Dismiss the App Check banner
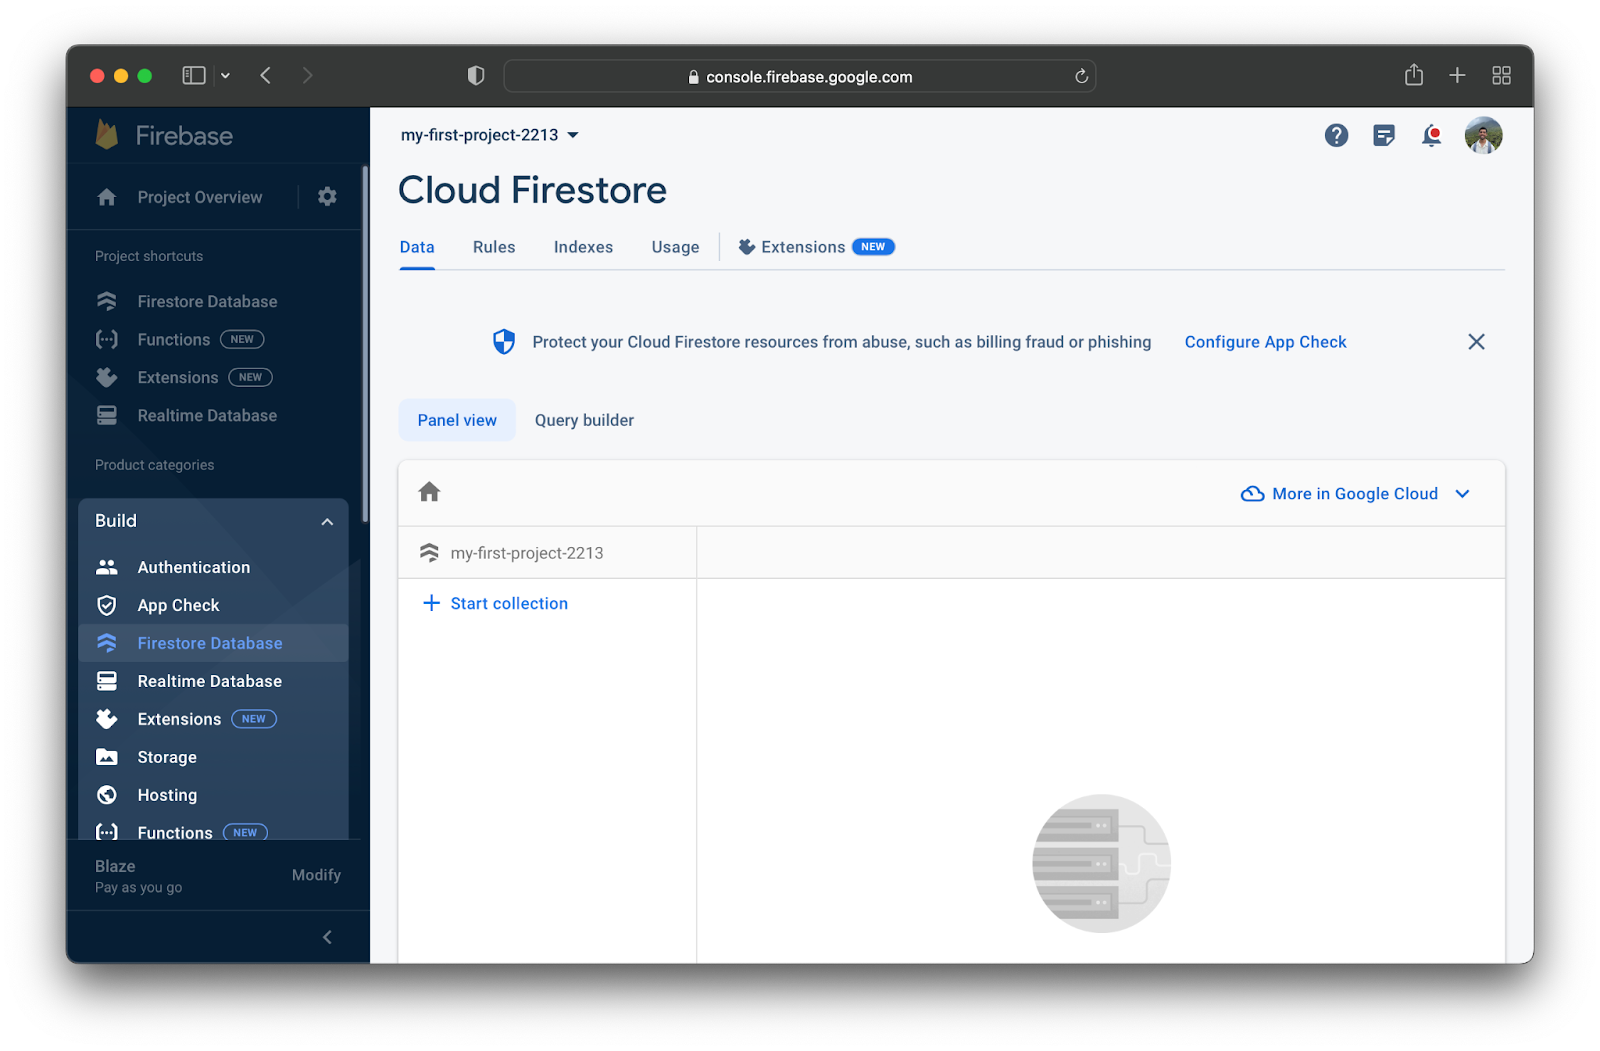 click(x=1476, y=342)
